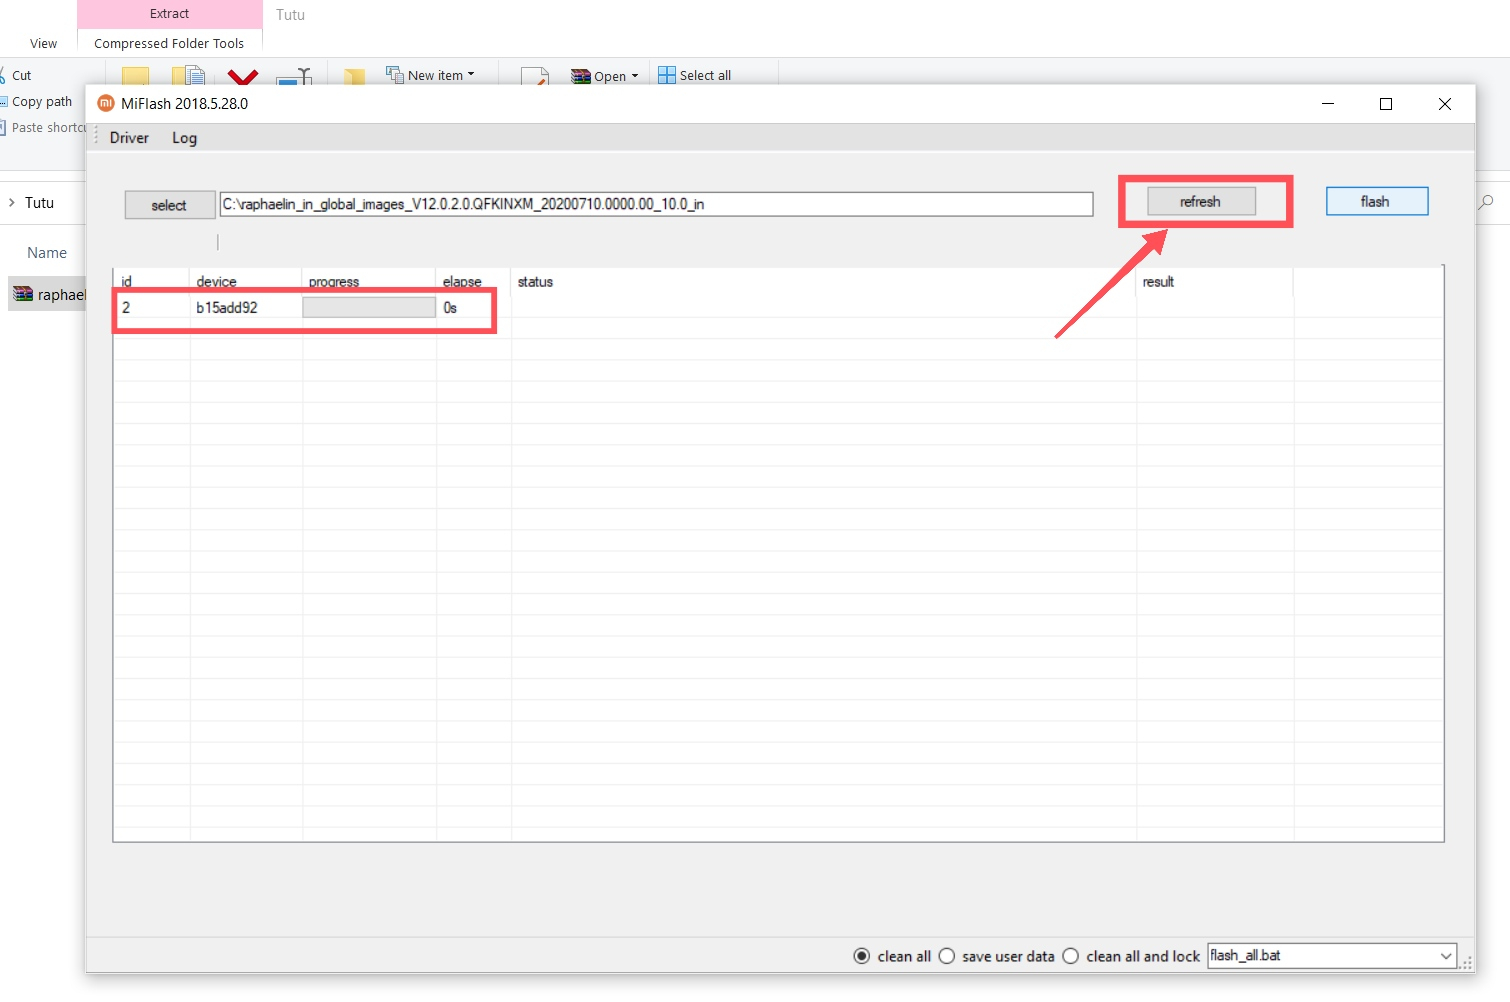
Task: Click the flash button in MiFlash
Action: pos(1376,201)
